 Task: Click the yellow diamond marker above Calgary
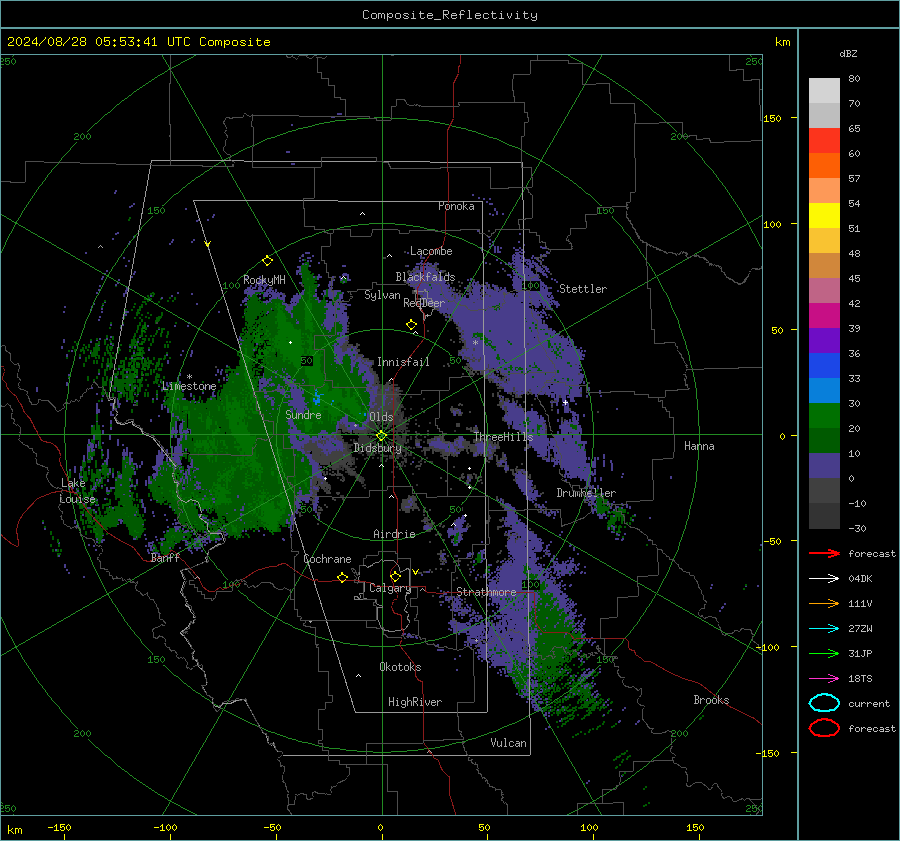395,576
